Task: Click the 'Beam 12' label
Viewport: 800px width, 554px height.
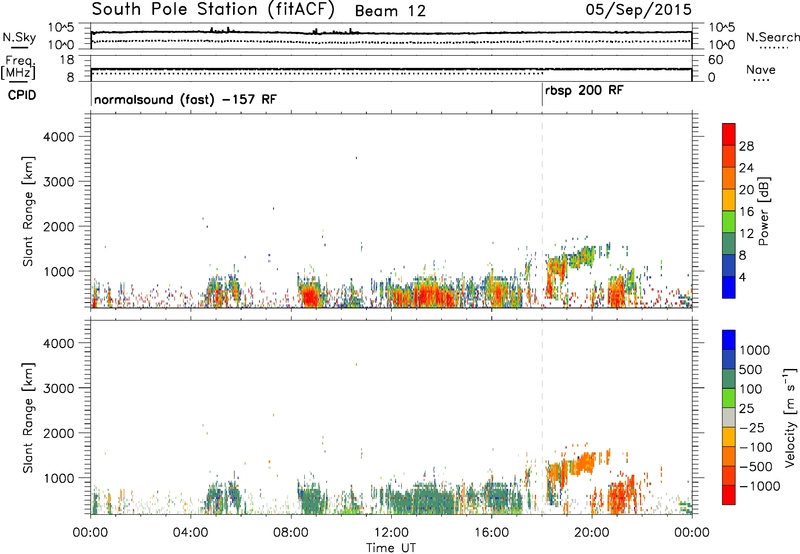Action: [x=390, y=11]
